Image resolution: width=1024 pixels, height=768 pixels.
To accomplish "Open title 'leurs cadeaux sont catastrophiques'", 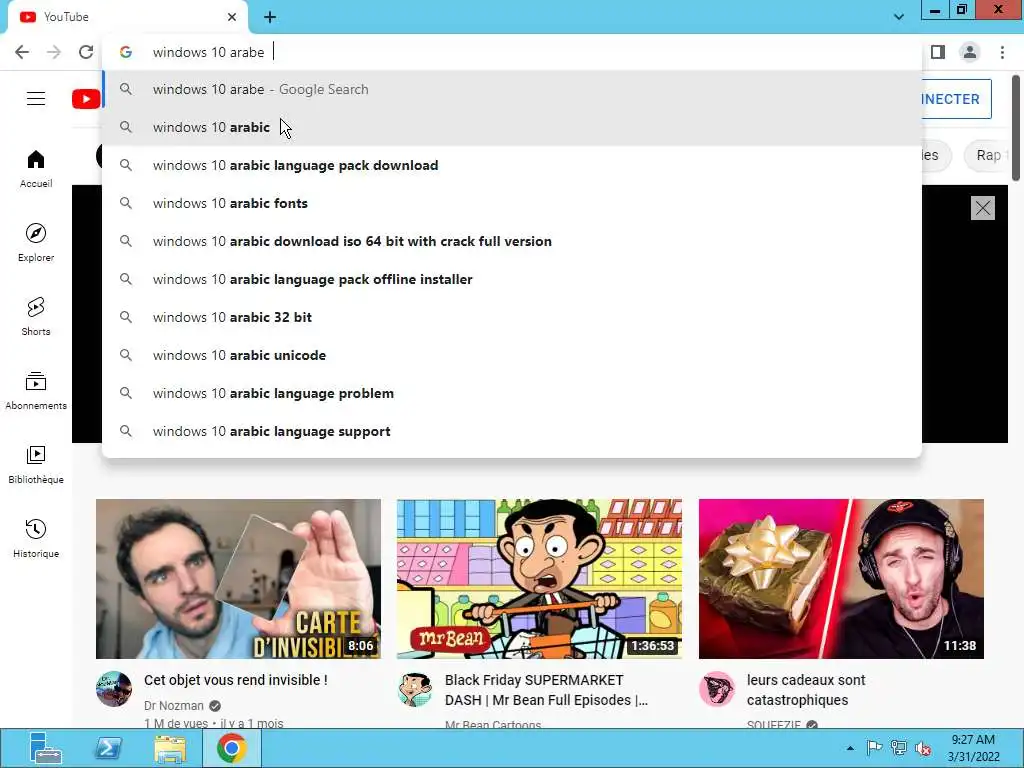I will (806, 690).
